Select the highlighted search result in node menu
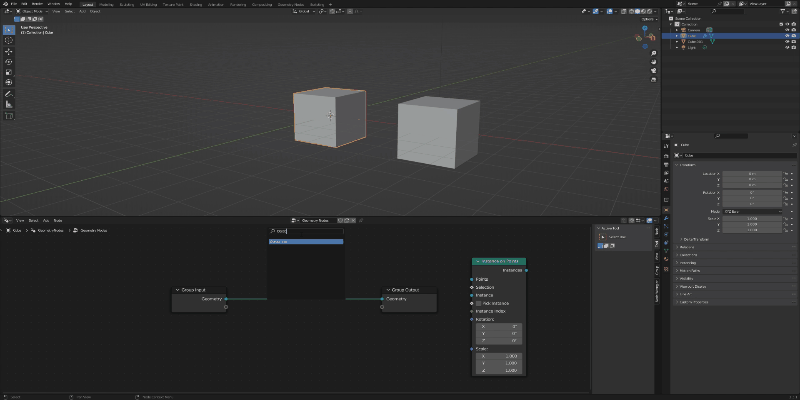The height and width of the screenshot is (400, 800). coord(306,241)
